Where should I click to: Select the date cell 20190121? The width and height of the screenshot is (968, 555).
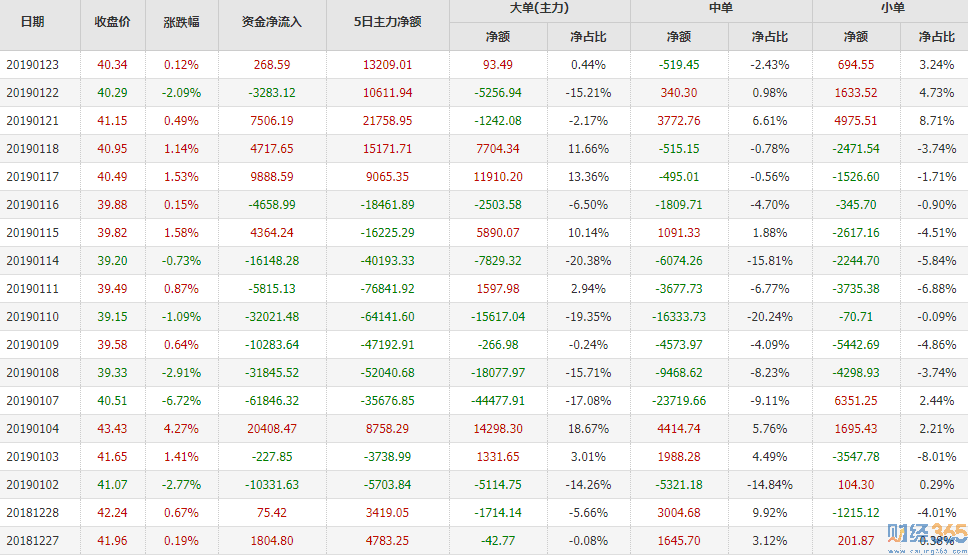(33, 121)
